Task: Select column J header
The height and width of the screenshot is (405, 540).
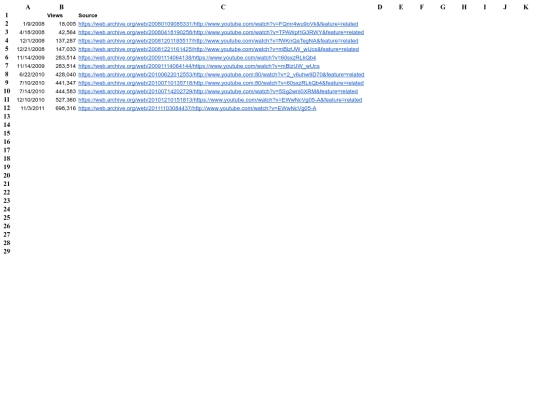Action: 505,7
